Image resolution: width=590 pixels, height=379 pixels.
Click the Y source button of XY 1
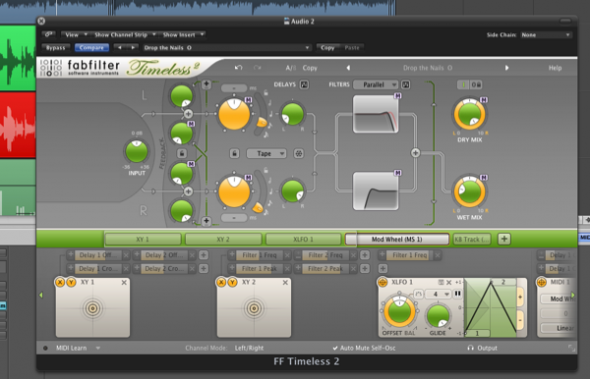click(x=71, y=282)
